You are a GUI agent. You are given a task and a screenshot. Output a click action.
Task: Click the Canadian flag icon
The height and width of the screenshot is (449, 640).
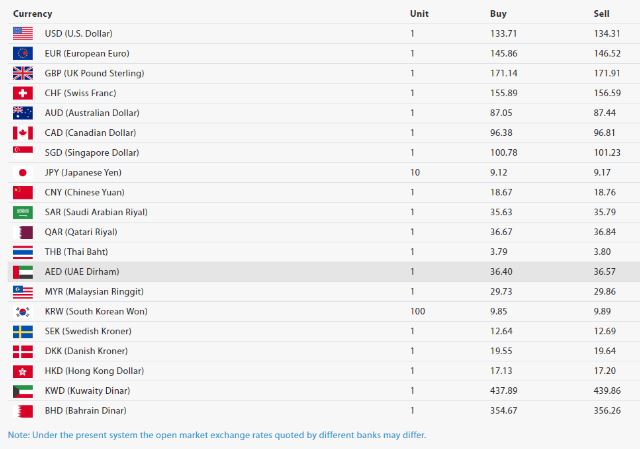click(x=23, y=133)
